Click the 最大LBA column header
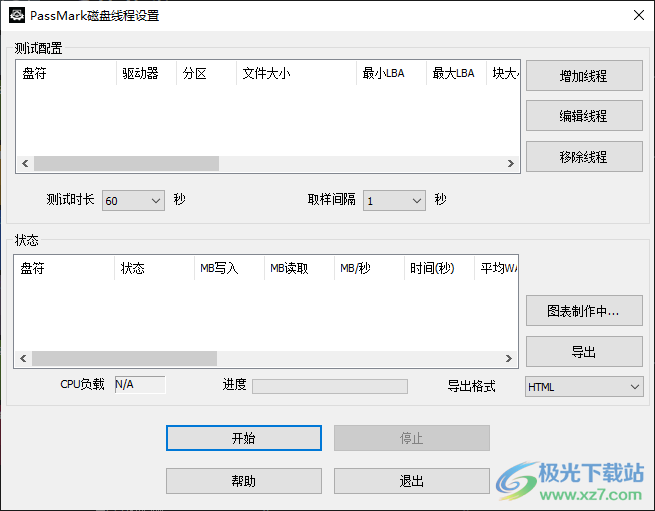Image resolution: width=655 pixels, height=511 pixels. (x=457, y=73)
